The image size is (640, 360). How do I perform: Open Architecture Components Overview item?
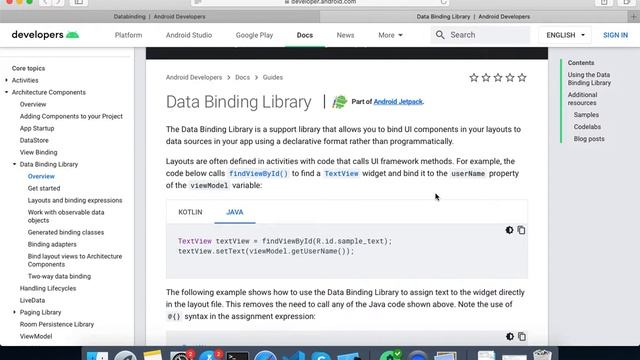click(x=33, y=104)
